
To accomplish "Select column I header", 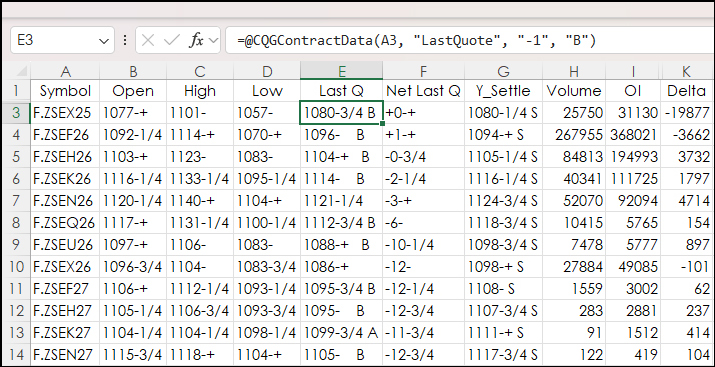I will click(633, 71).
